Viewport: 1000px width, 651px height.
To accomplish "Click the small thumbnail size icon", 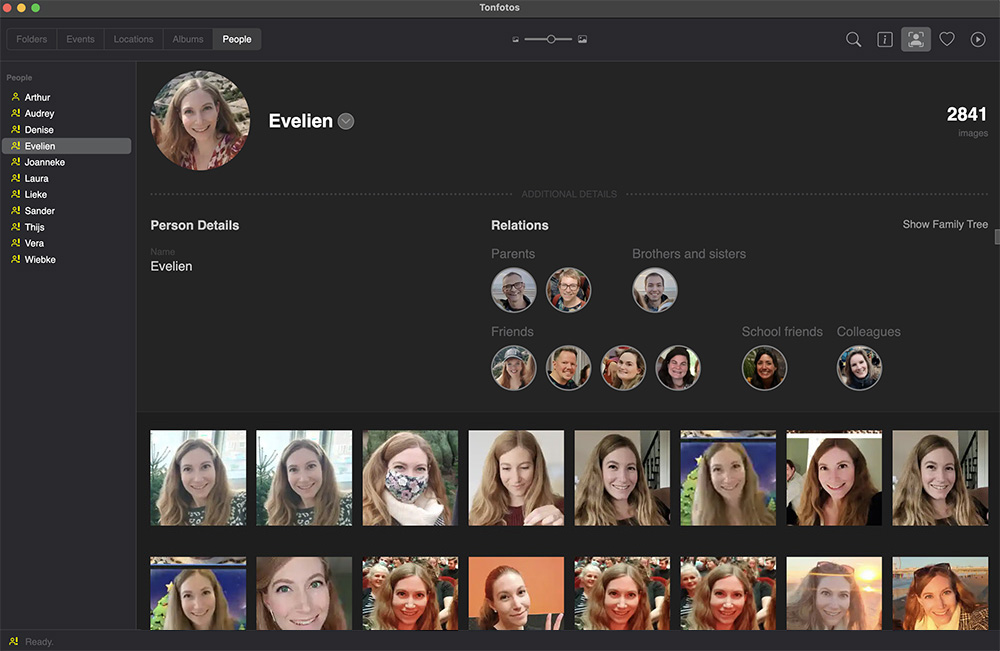I will click(x=516, y=40).
